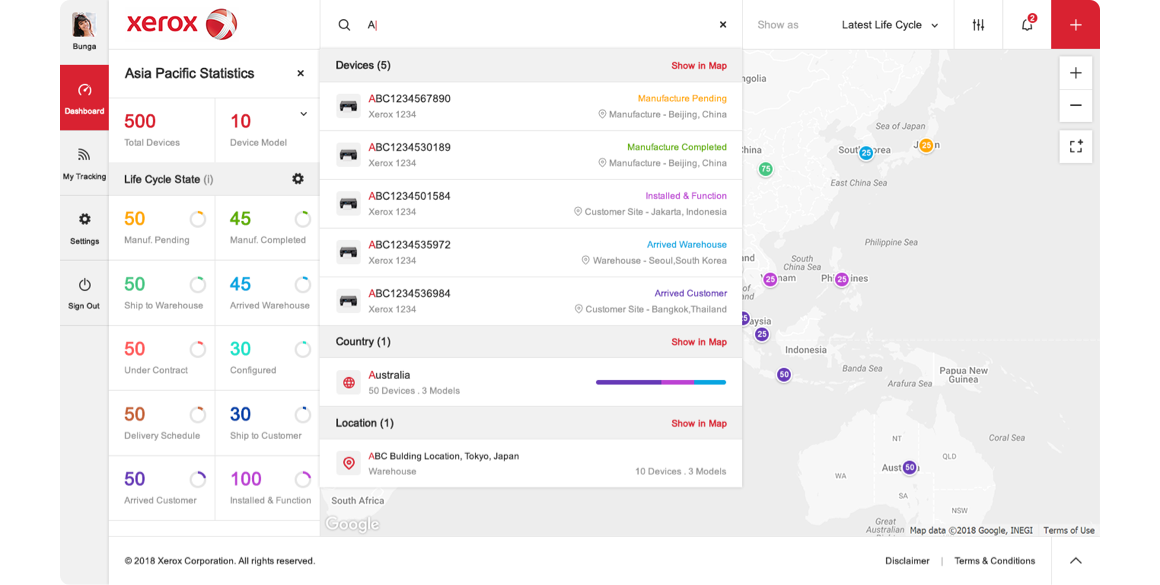Open the map Terms of Use link
The height and width of the screenshot is (585, 1160).
pos(1069,530)
